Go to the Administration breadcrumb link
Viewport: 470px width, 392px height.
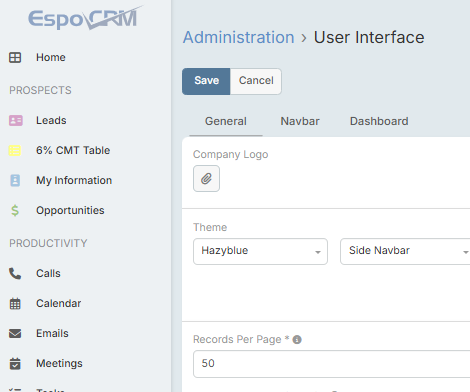pos(238,37)
